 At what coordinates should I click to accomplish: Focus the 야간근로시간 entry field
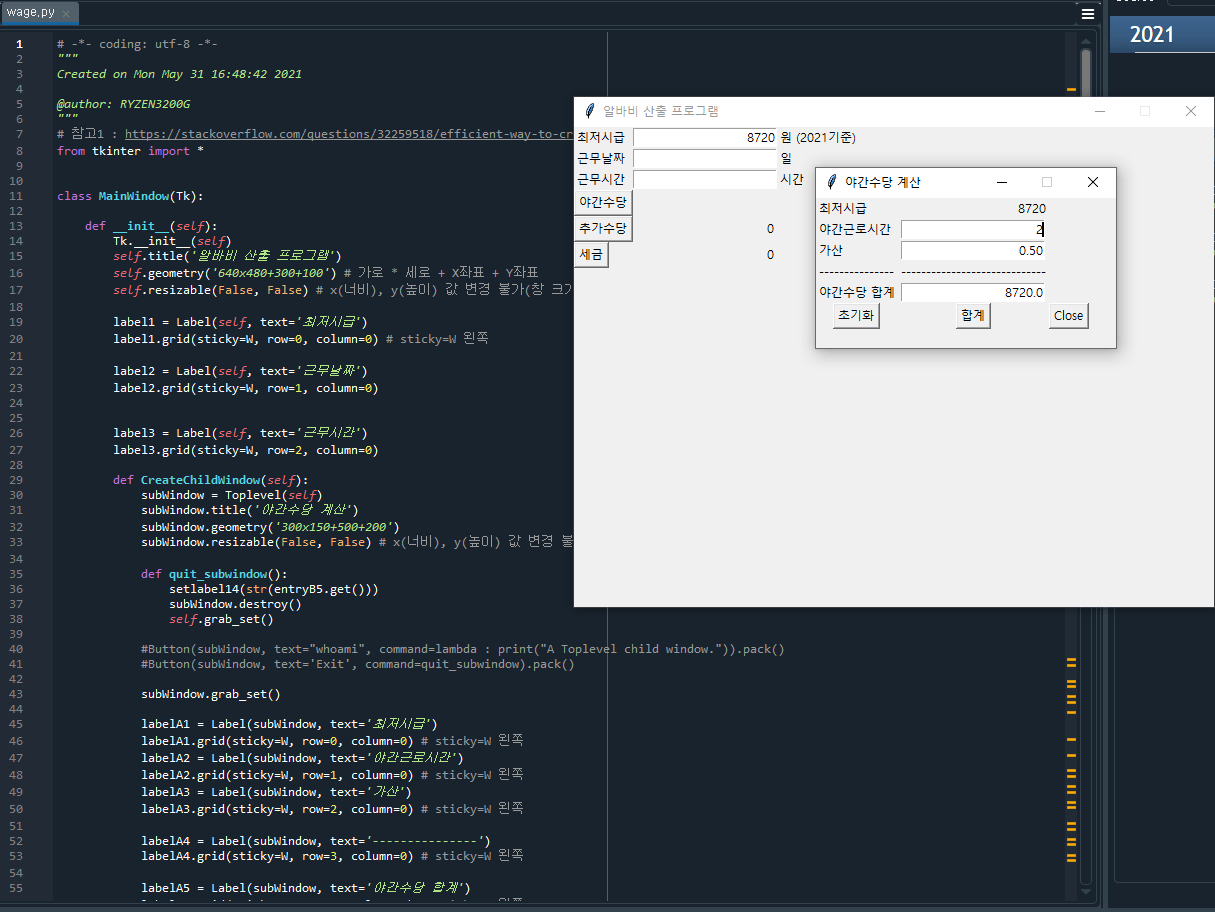[972, 230]
